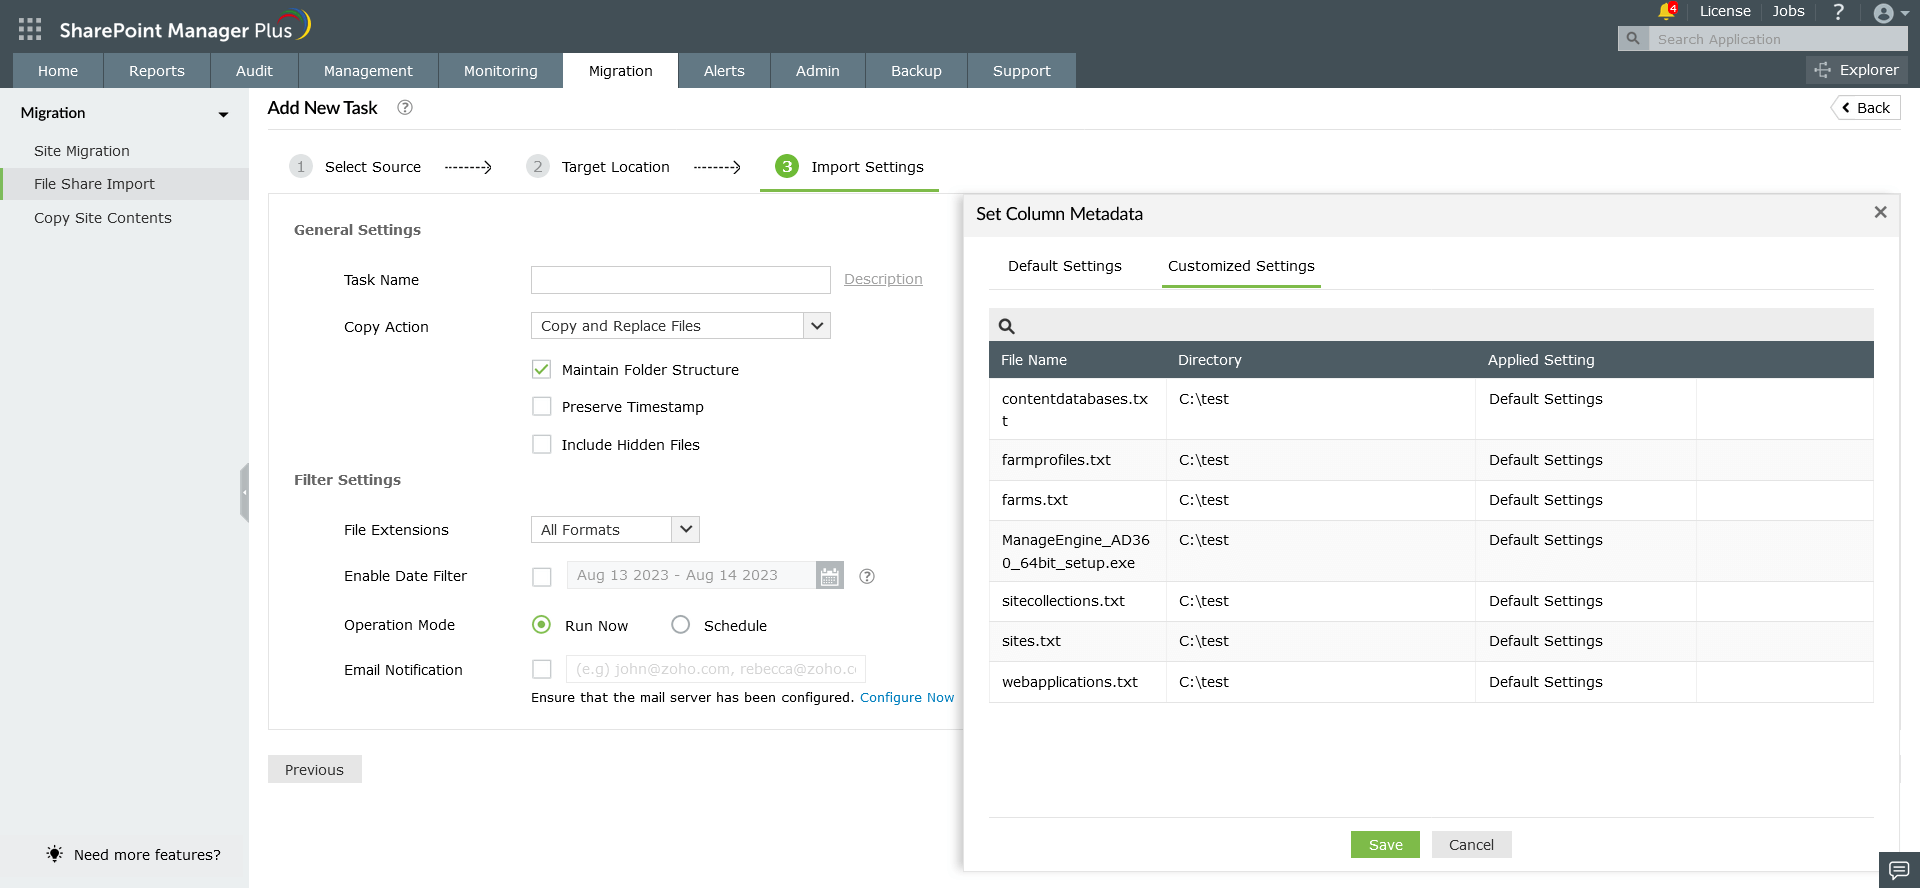Click the search icon in metadata table
Image resolution: width=1920 pixels, height=888 pixels.
pos(1007,326)
